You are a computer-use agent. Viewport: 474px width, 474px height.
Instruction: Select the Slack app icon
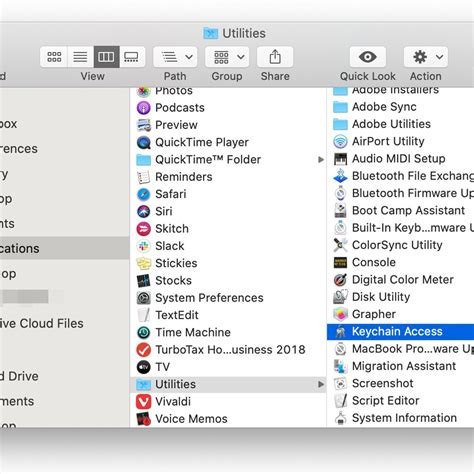point(144,246)
